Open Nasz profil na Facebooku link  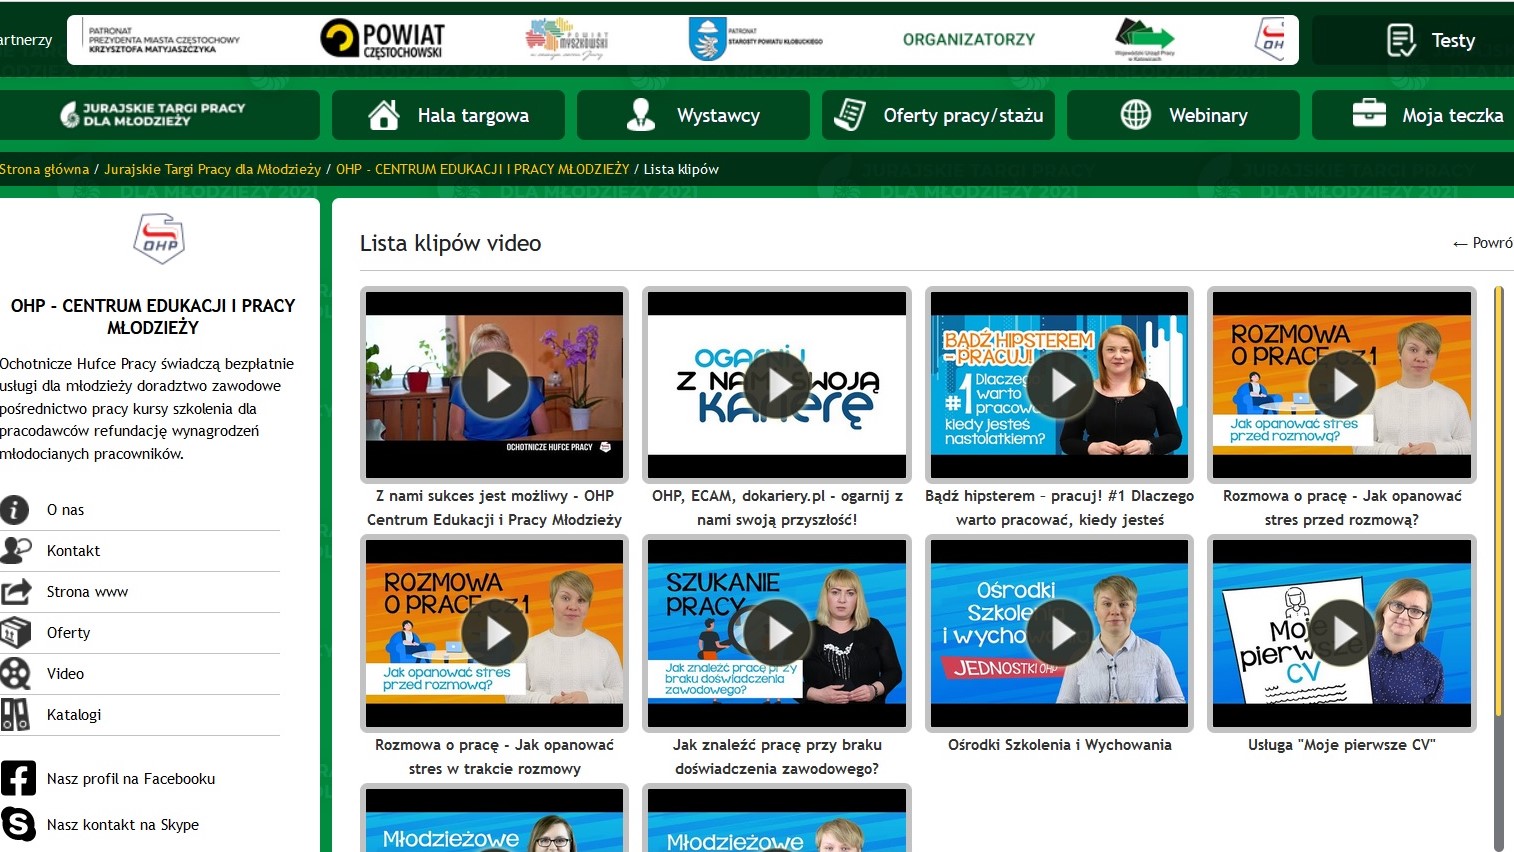click(x=131, y=779)
